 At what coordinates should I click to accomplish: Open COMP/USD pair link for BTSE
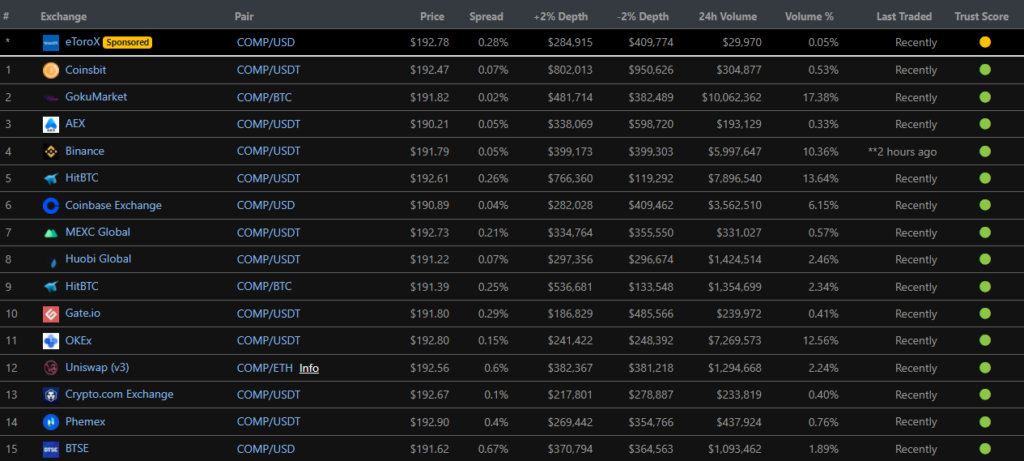pyautogui.click(x=266, y=449)
